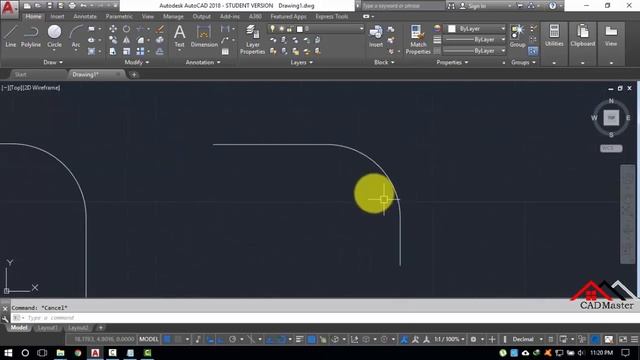Choose the Scale tool in Modify panel
Image resolution: width=640 pixels, height=360 pixels.
click(x=127, y=51)
